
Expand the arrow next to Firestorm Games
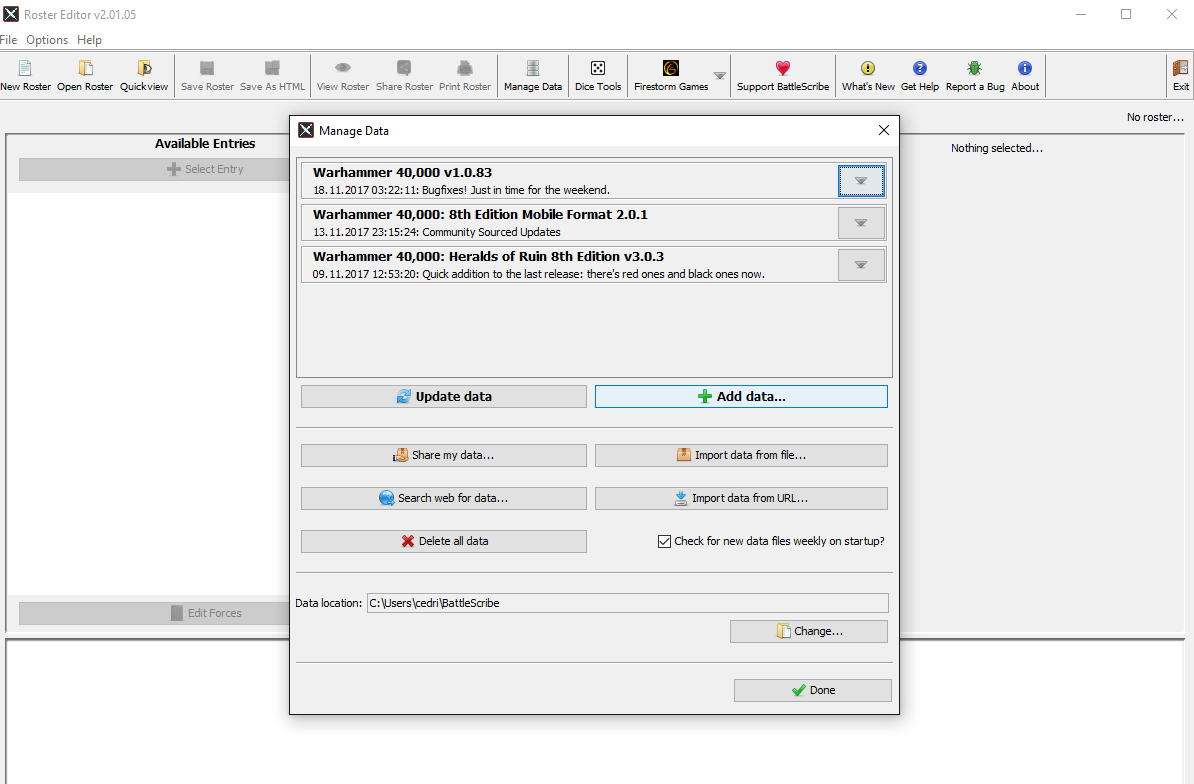click(720, 75)
